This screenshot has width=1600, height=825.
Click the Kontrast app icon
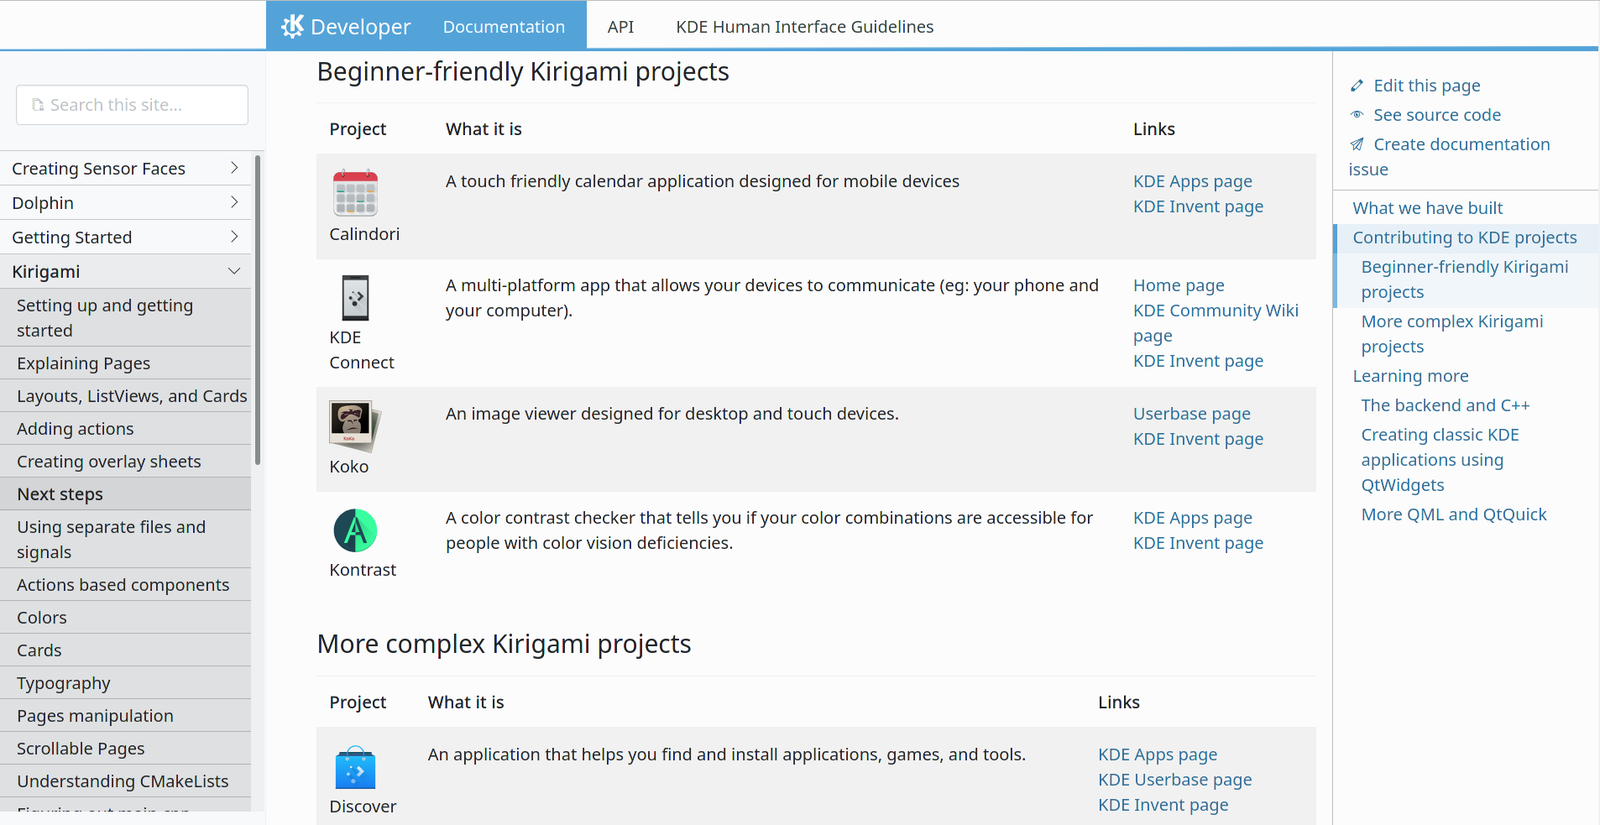pos(355,530)
